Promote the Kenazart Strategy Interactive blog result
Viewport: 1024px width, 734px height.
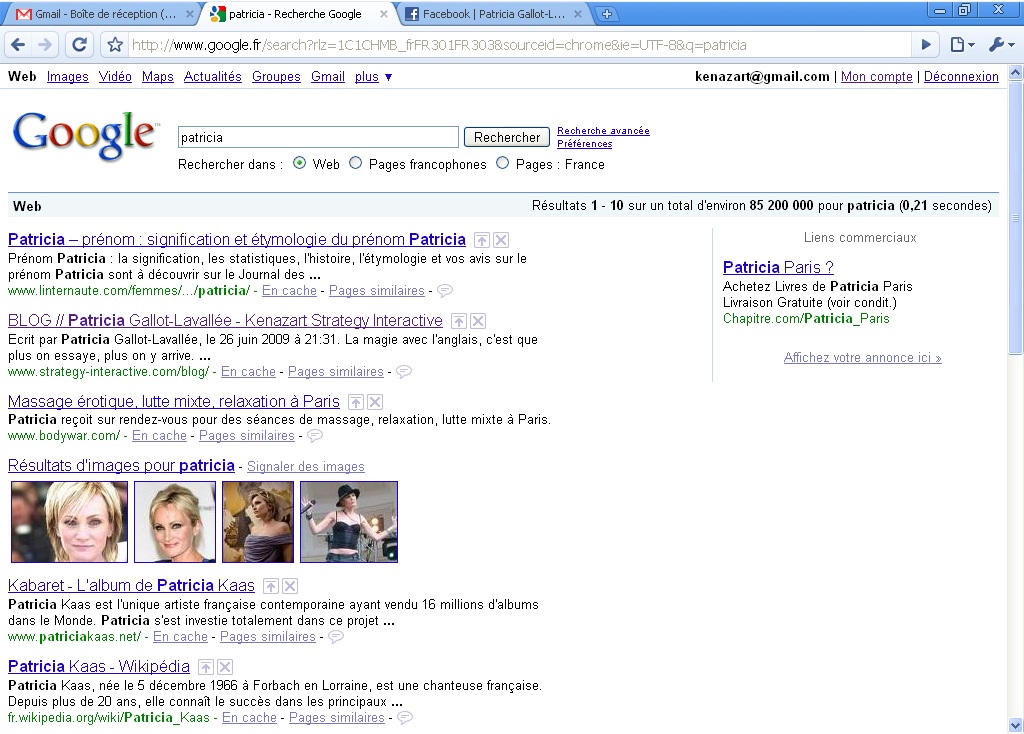coord(458,321)
